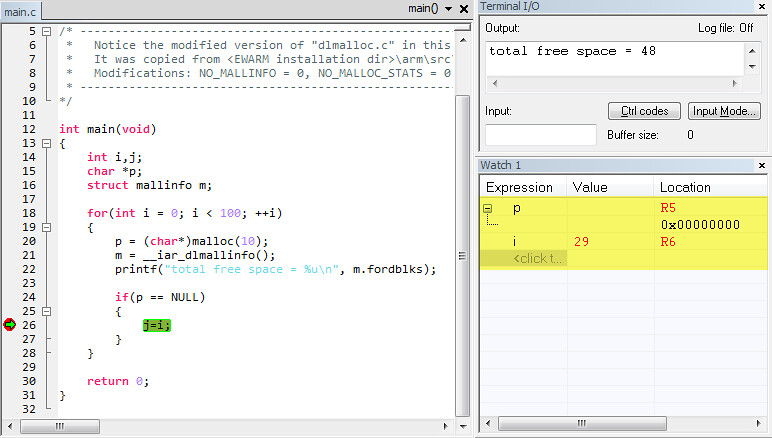Screen dimensions: 772x438
Task: Click the 'Log file: Off' label
Action: click(725, 28)
